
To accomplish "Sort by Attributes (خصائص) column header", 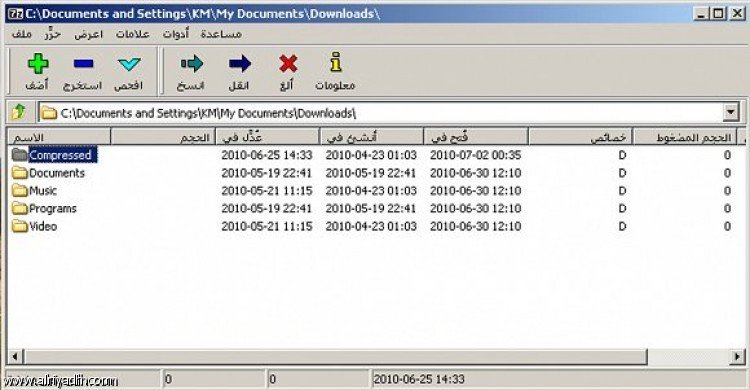I will pos(581,137).
